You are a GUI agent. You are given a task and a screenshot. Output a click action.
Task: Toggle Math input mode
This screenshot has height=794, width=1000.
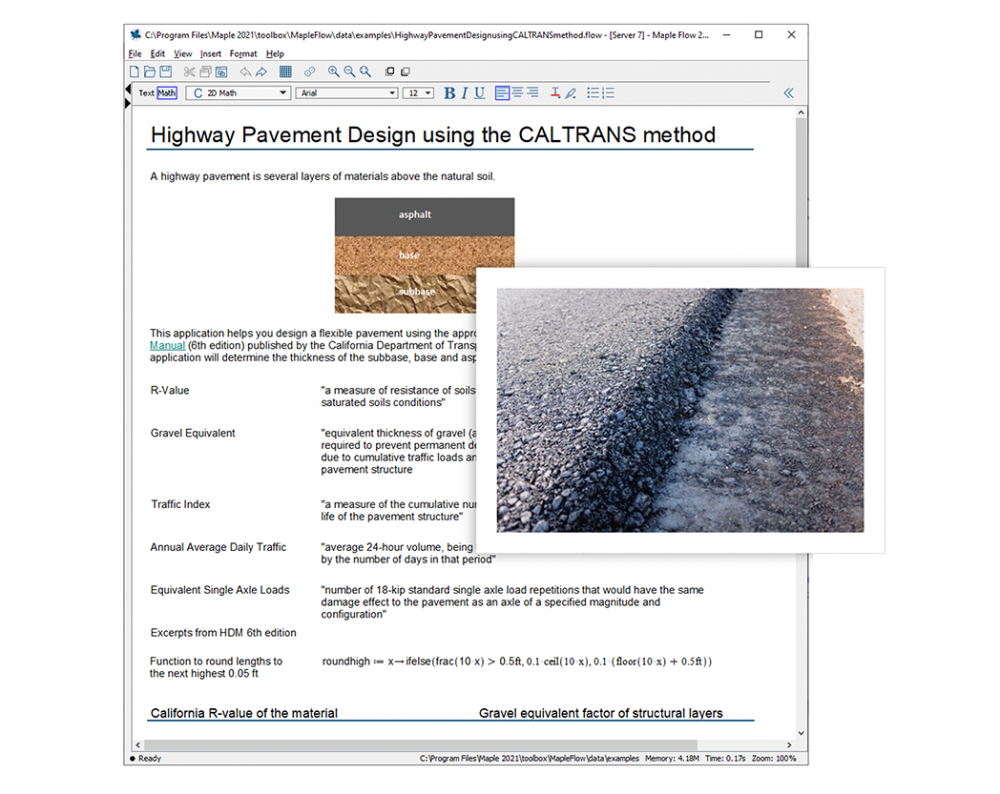[x=167, y=93]
